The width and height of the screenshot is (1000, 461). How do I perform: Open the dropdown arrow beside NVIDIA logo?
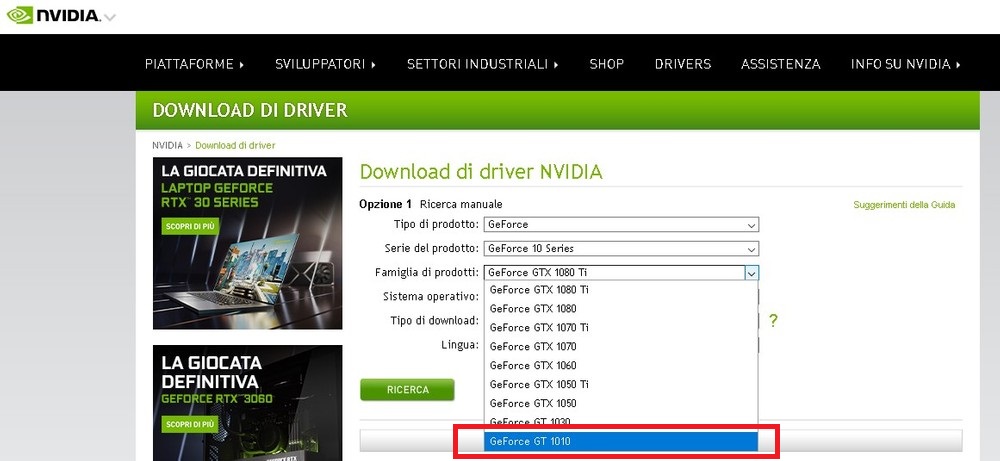click(x=110, y=17)
